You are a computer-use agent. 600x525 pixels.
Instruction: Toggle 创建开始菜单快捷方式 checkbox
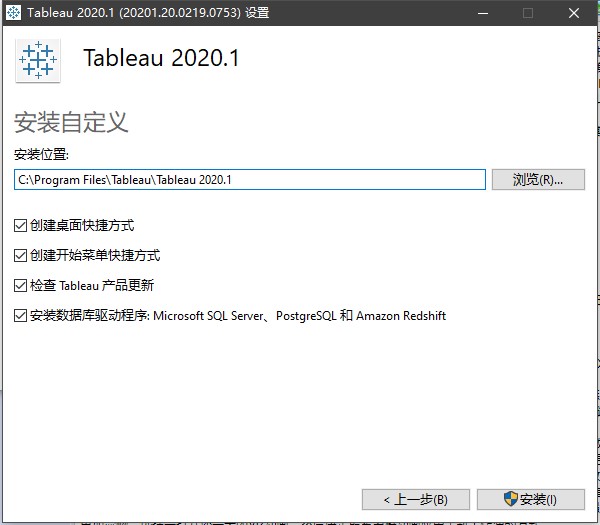click(20, 255)
